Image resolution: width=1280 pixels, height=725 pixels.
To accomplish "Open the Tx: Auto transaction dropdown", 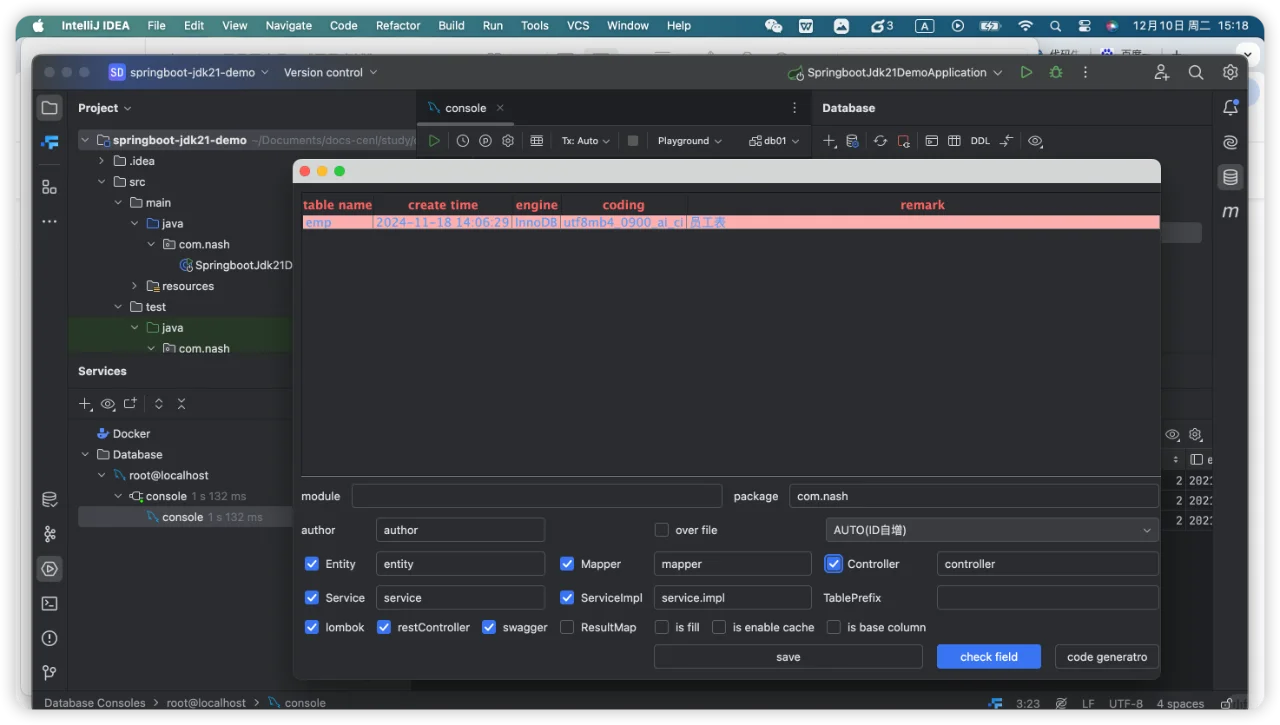I will click(x=585, y=141).
